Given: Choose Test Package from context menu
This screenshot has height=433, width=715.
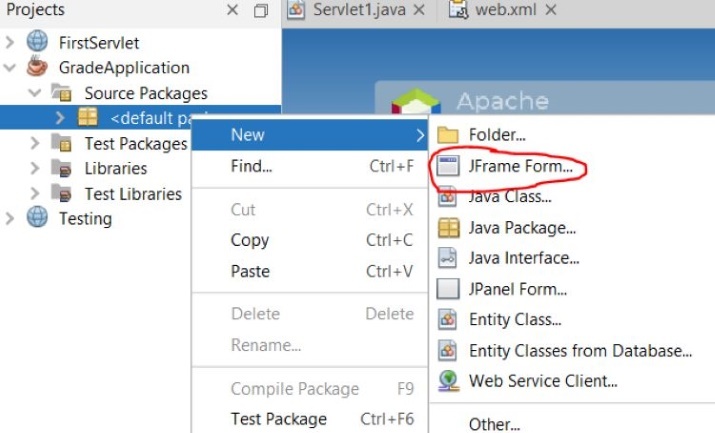Looking at the screenshot, I should [278, 419].
